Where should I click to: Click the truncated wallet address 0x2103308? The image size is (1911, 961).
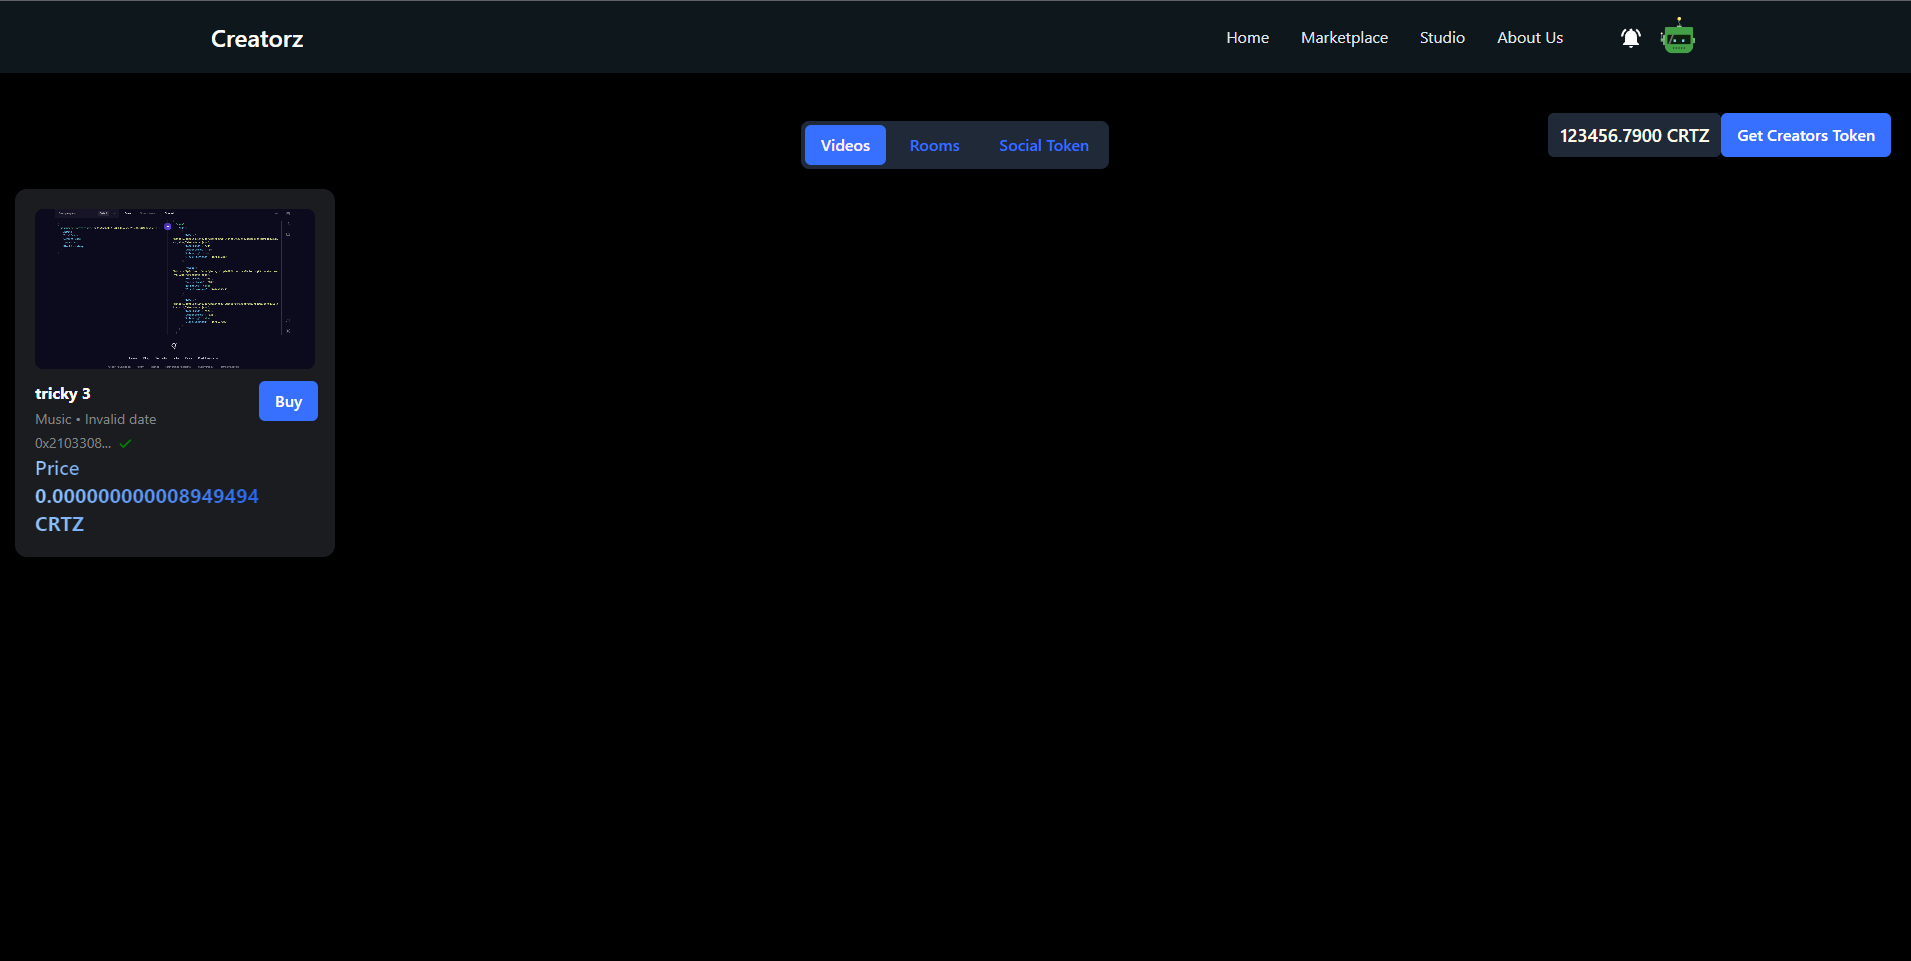(x=73, y=443)
